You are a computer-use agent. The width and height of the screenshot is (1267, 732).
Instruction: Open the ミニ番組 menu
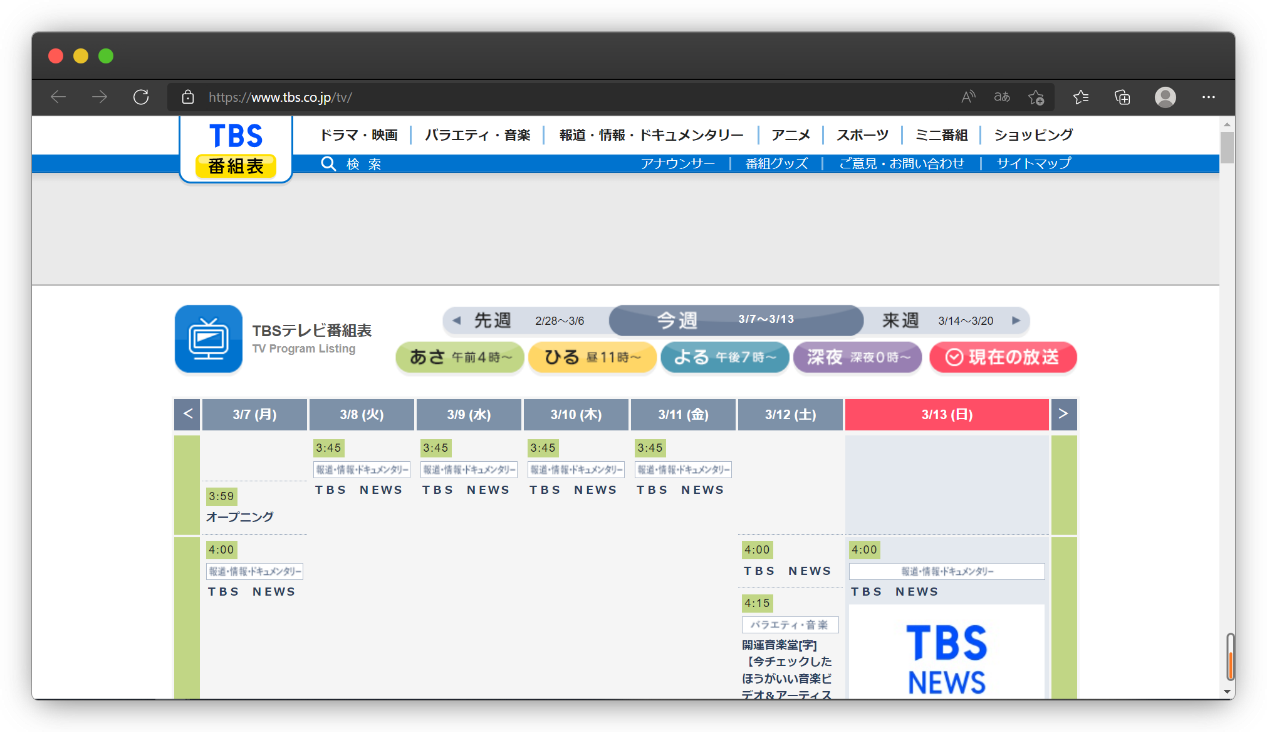[941, 135]
